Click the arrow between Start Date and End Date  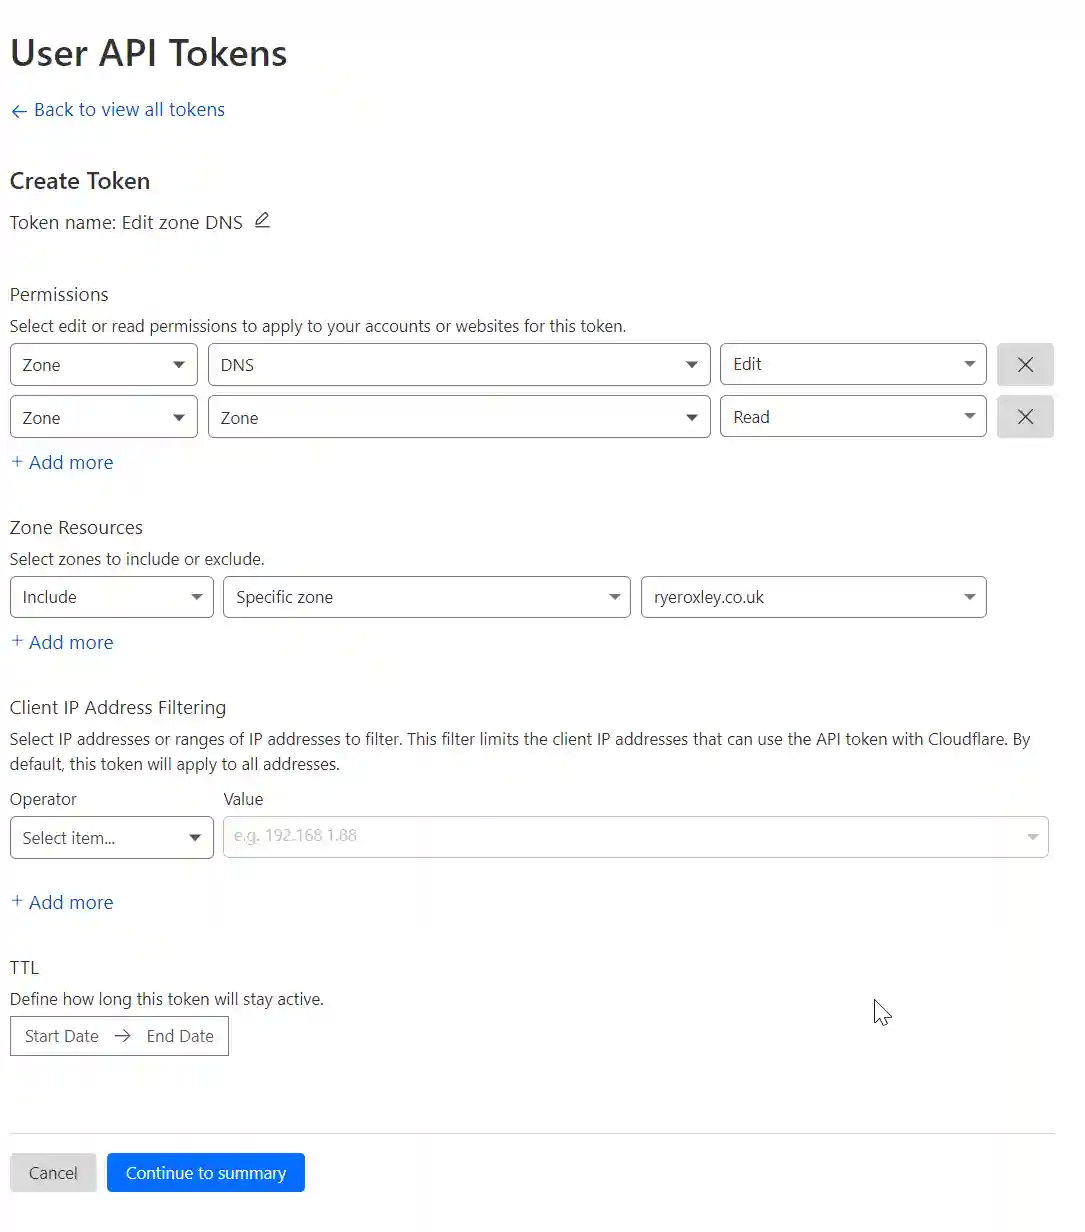(122, 1036)
